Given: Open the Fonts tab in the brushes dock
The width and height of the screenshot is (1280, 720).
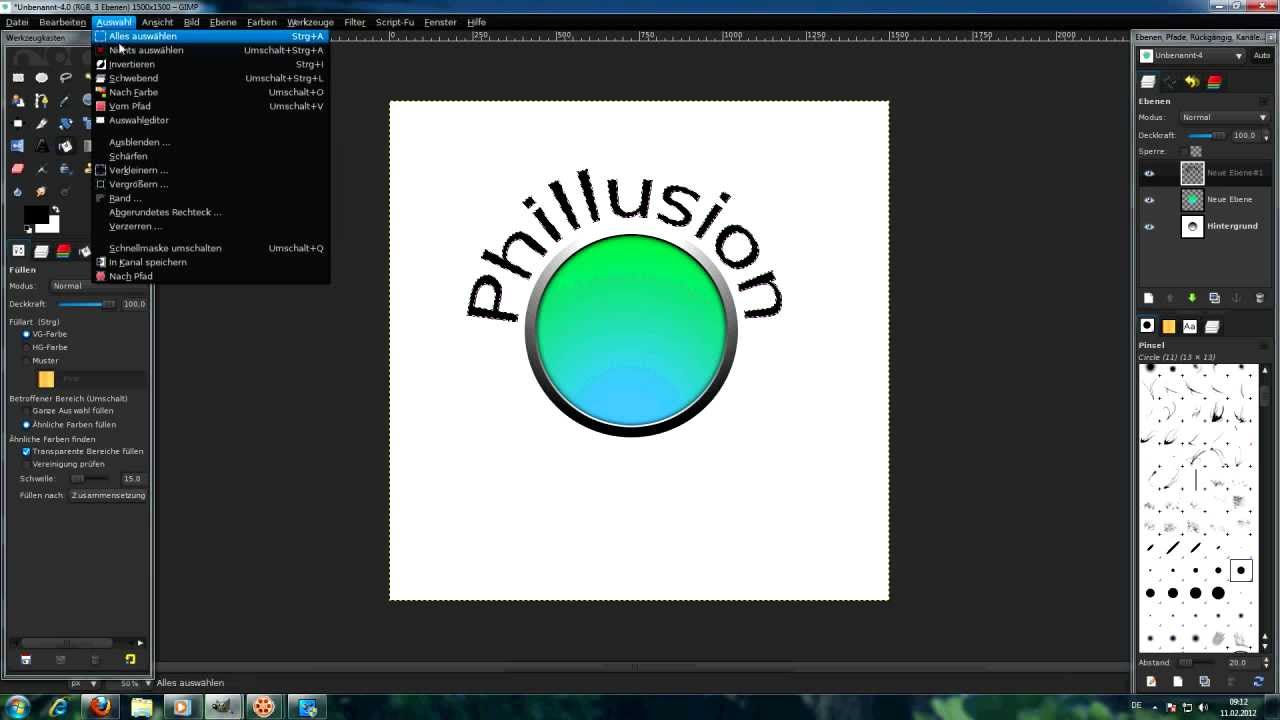Looking at the screenshot, I should click(1190, 326).
